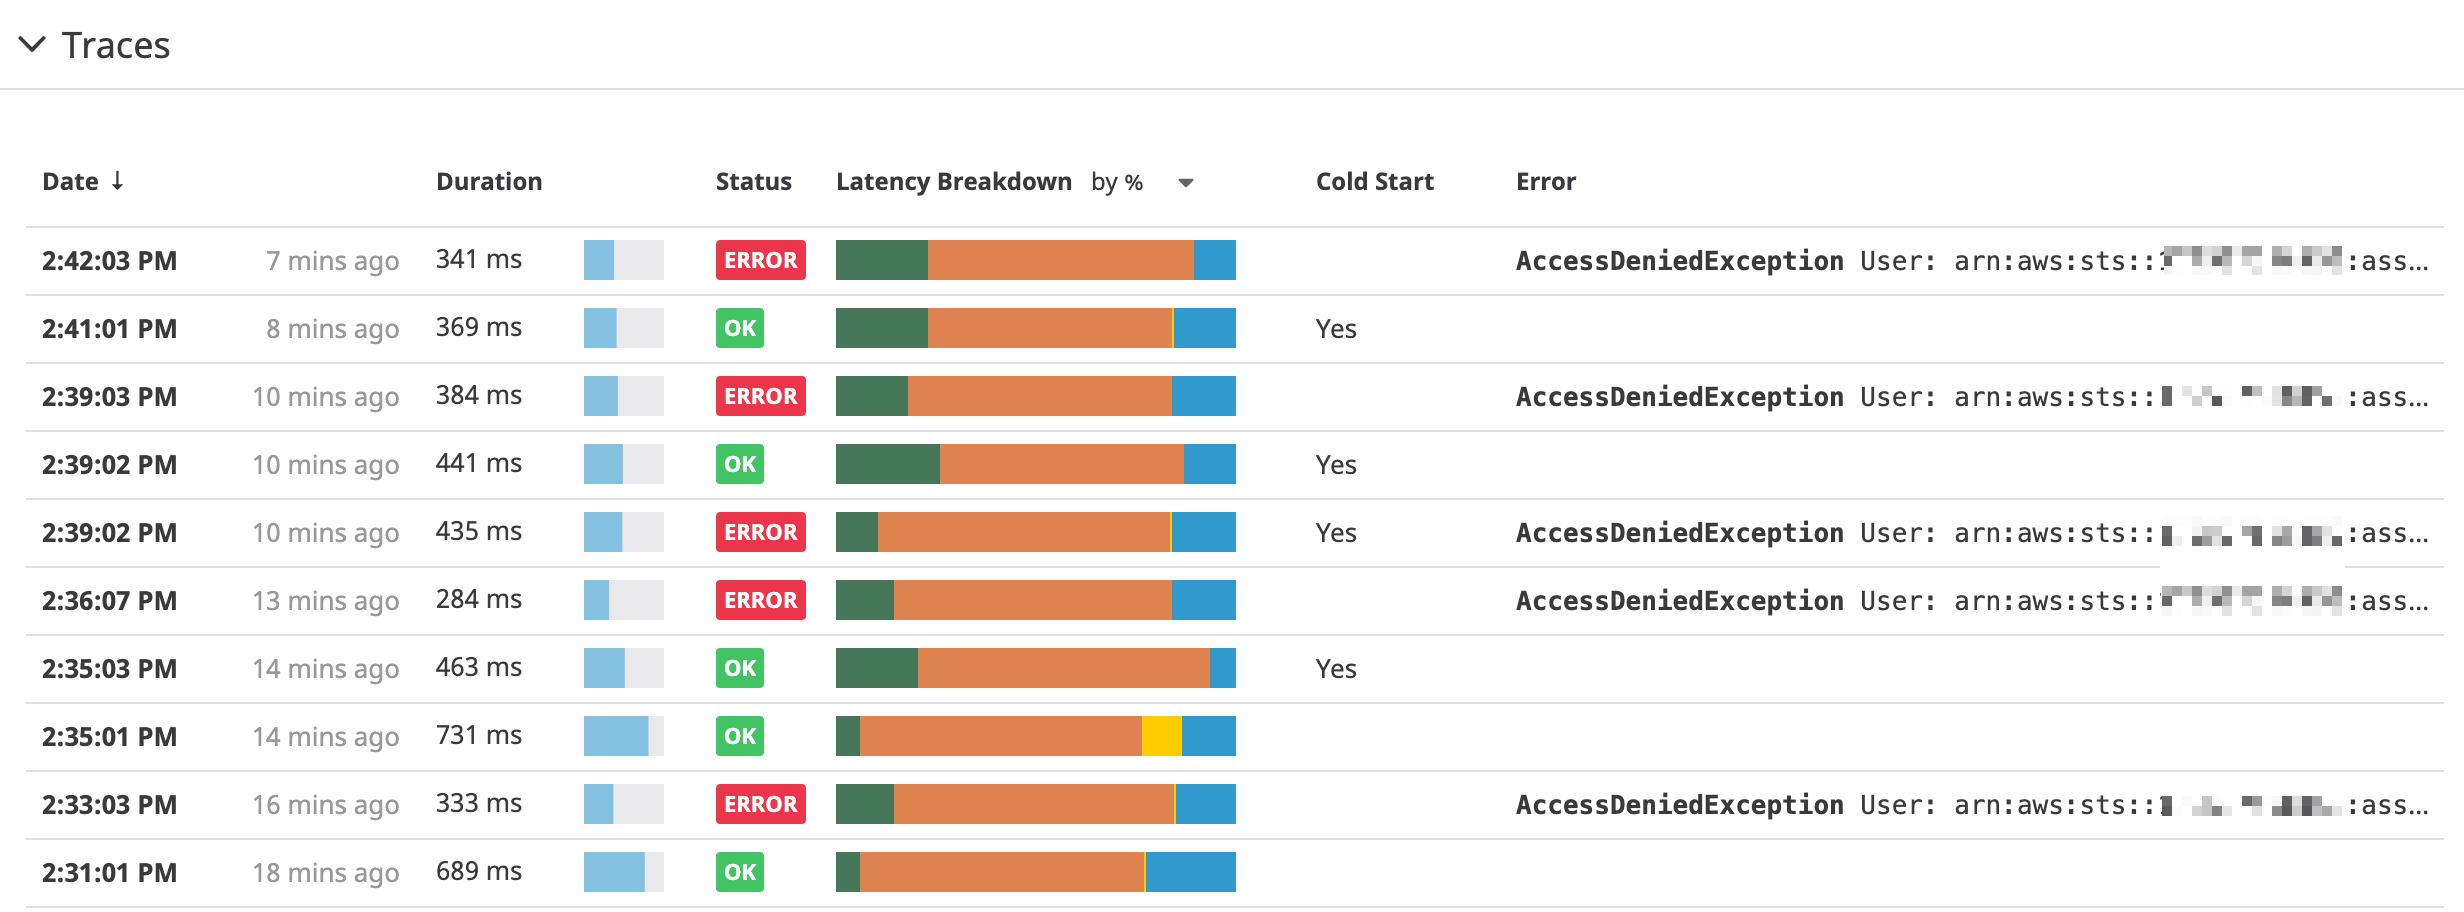
Task: Open AccessDeniedException error on 2:42:03 PM trace
Action: click(1679, 261)
